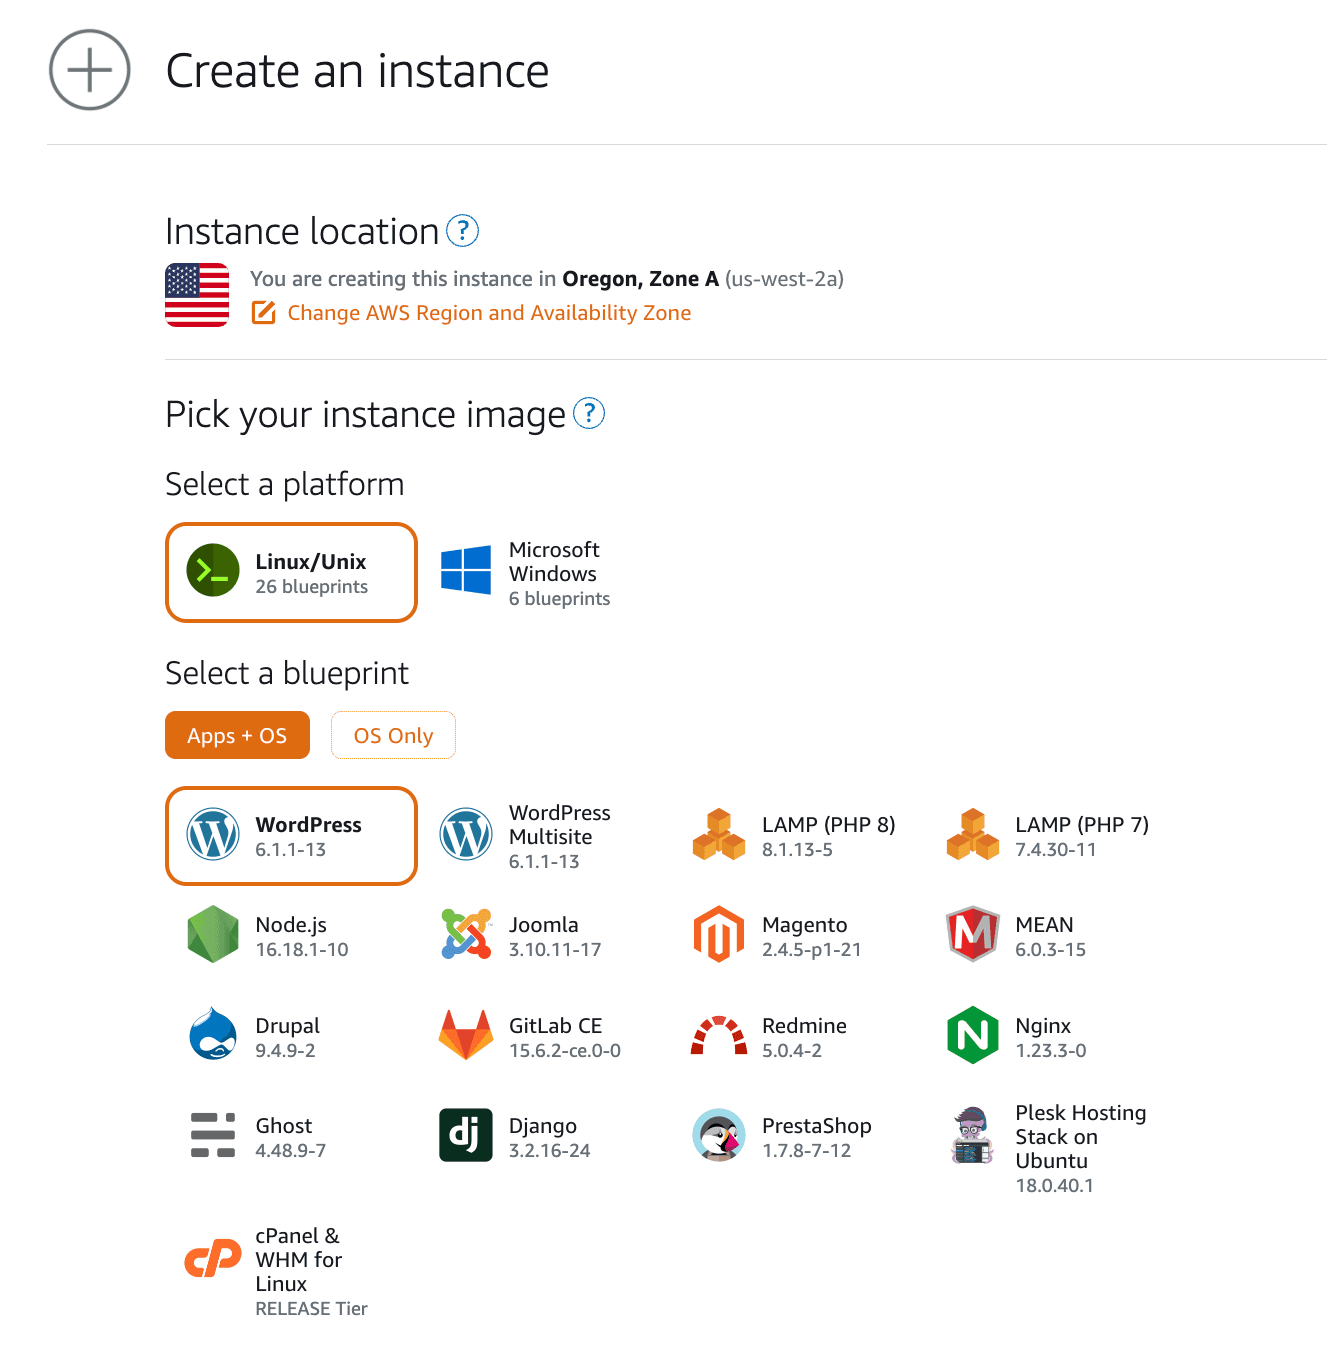Viewport: 1344px width, 1348px height.
Task: Click the WordPress Multisite 6.1.1-13 label
Action: click(x=559, y=837)
